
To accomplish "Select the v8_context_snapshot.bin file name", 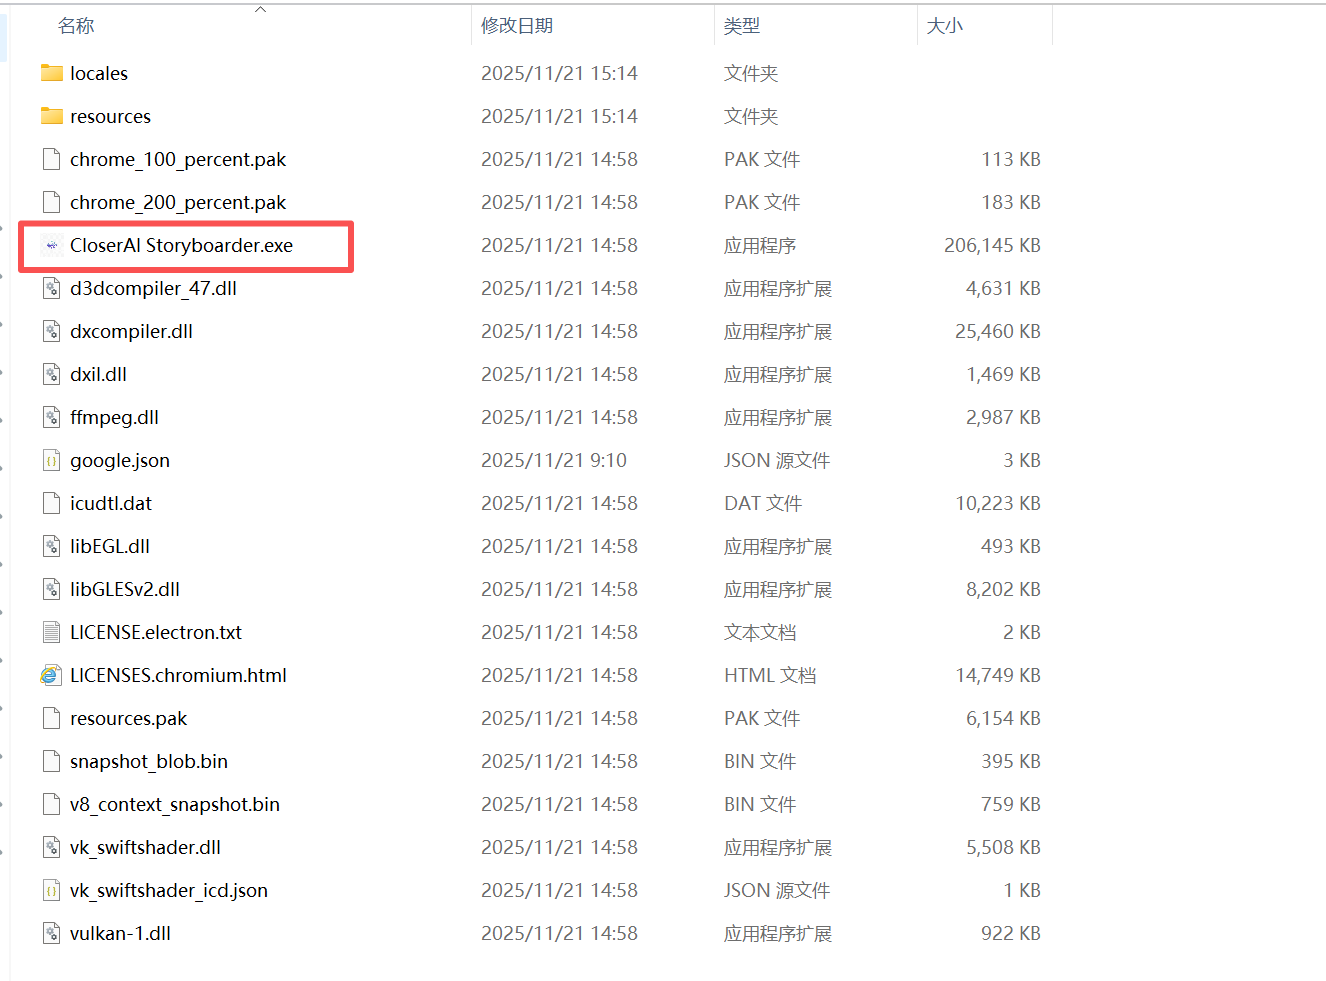I will tap(175, 804).
